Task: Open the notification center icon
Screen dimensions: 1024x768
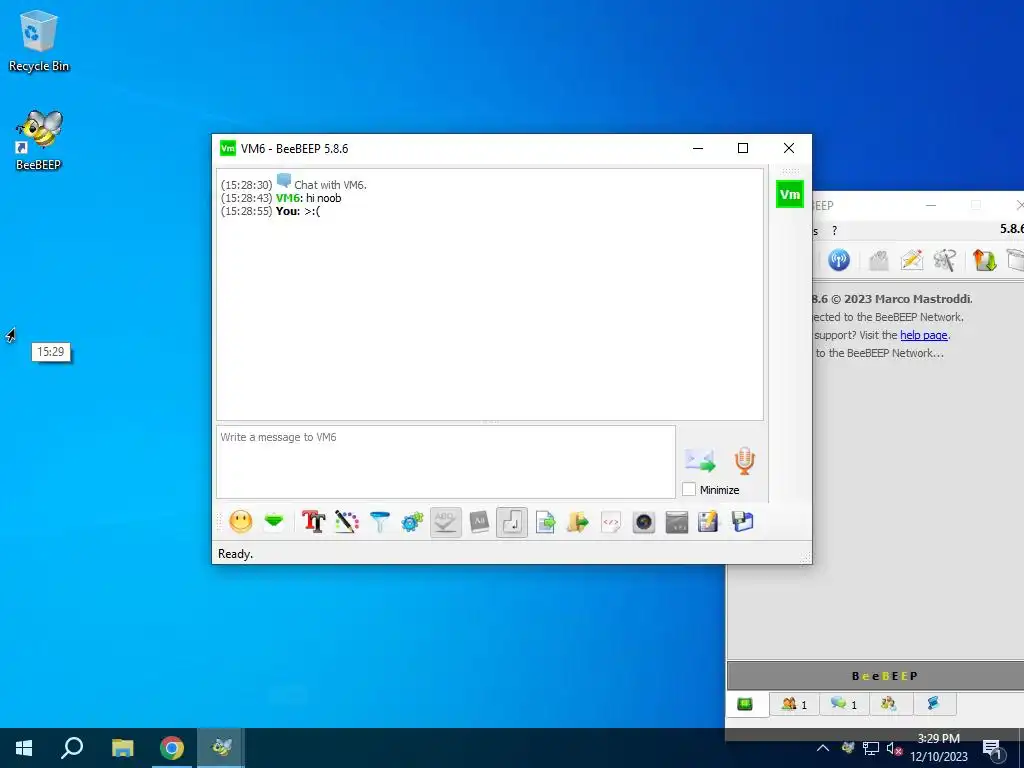Action: [992, 750]
